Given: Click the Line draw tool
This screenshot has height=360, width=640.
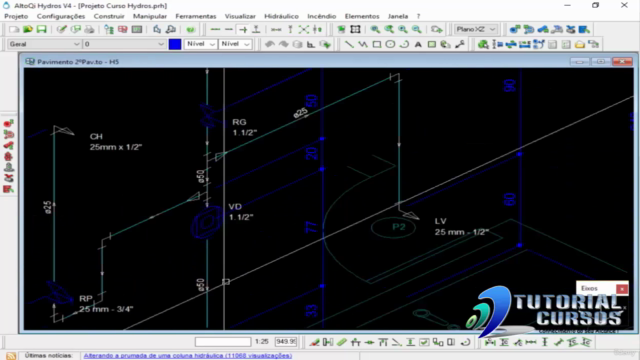Looking at the screenshot, I should [x=349, y=44].
